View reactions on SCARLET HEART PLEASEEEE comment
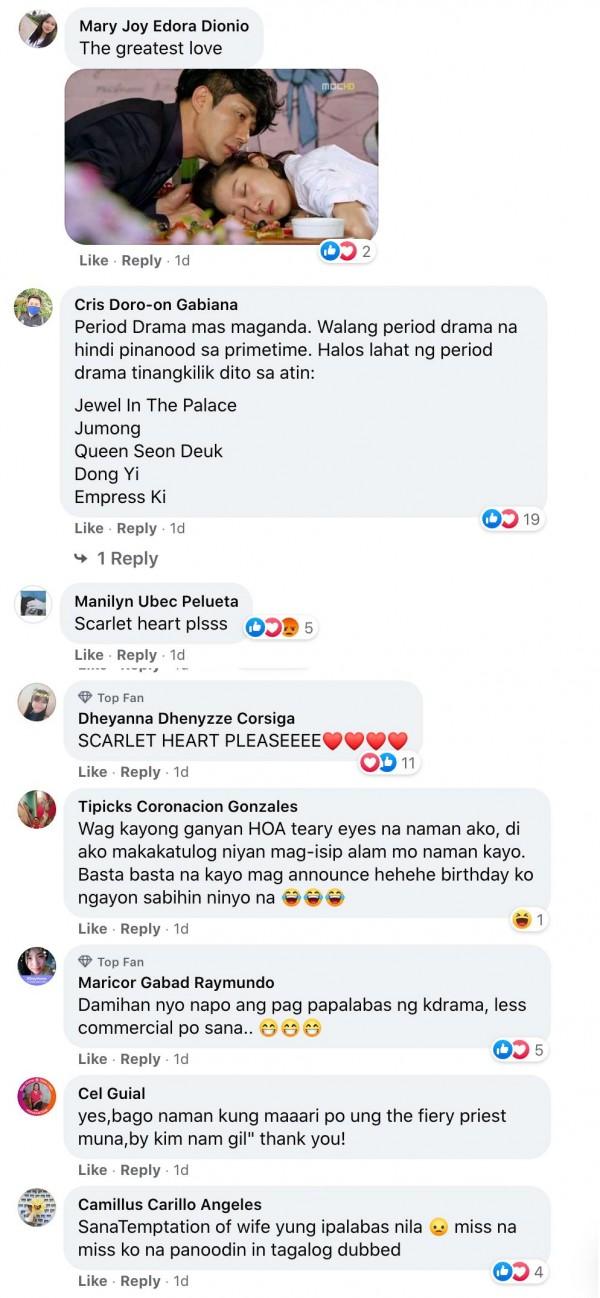 388,763
